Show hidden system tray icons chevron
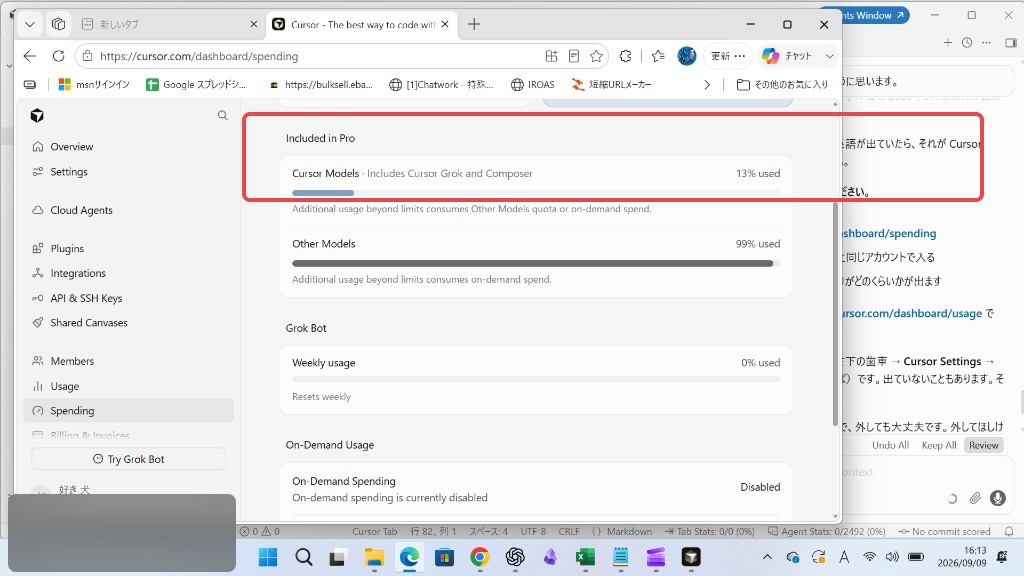This screenshot has height=576, width=1024. pyautogui.click(x=767, y=557)
